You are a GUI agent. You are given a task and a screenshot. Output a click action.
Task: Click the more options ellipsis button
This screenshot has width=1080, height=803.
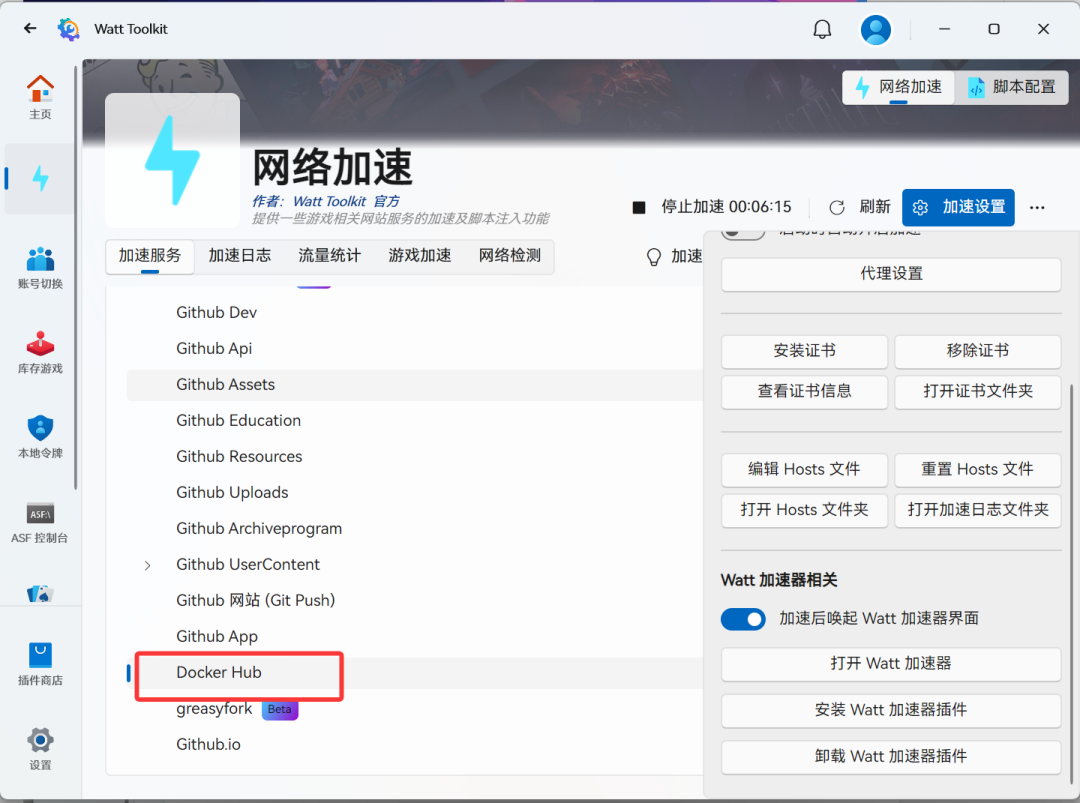coord(1037,207)
